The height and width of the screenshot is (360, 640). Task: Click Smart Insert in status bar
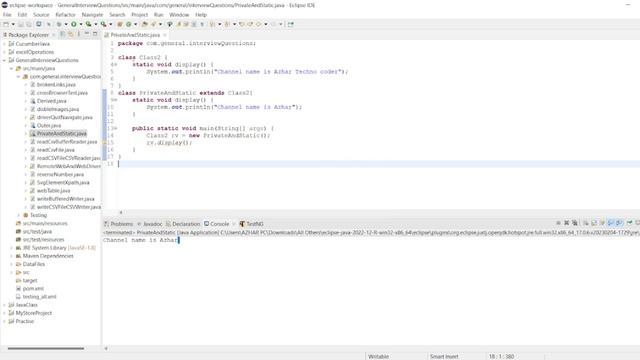(444, 356)
